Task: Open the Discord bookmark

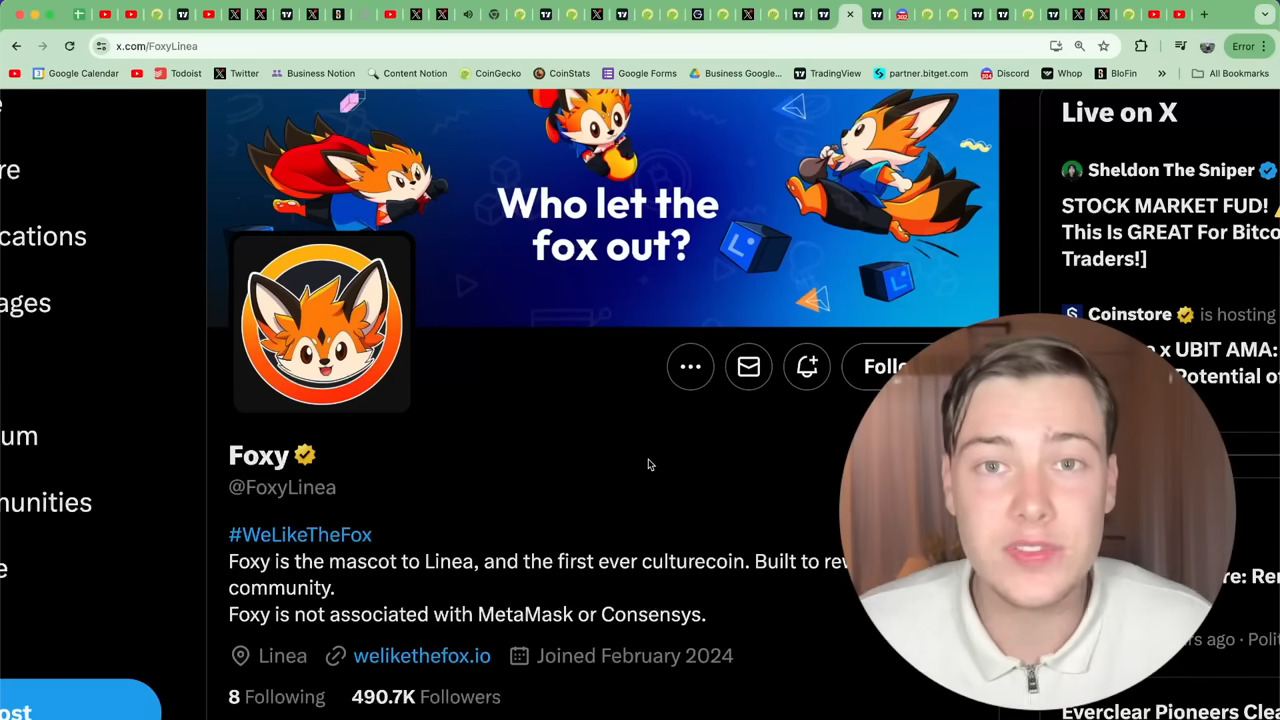Action: click(x=1004, y=73)
